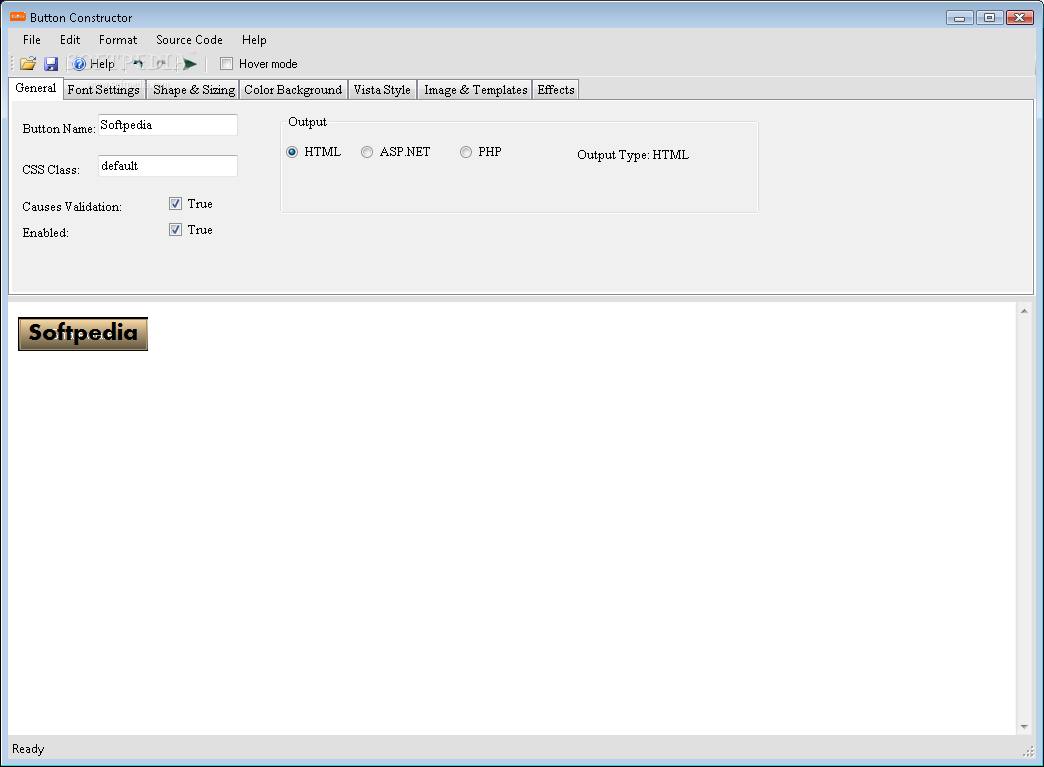Open the Shape & Sizing tab
Viewport: 1044px width, 767px height.
pos(194,90)
